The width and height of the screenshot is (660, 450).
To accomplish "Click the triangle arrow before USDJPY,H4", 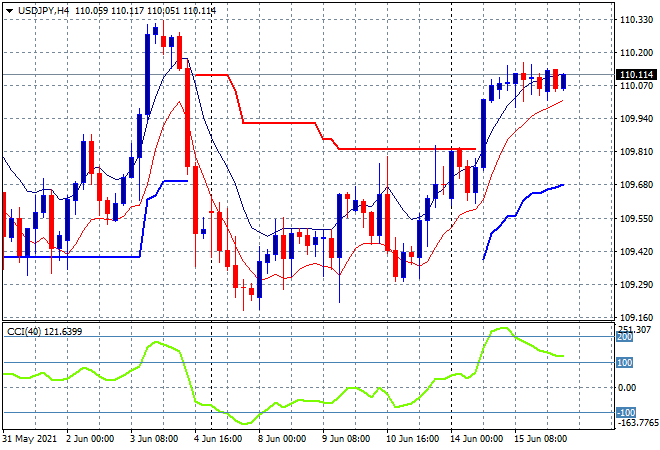I will pyautogui.click(x=9, y=11).
